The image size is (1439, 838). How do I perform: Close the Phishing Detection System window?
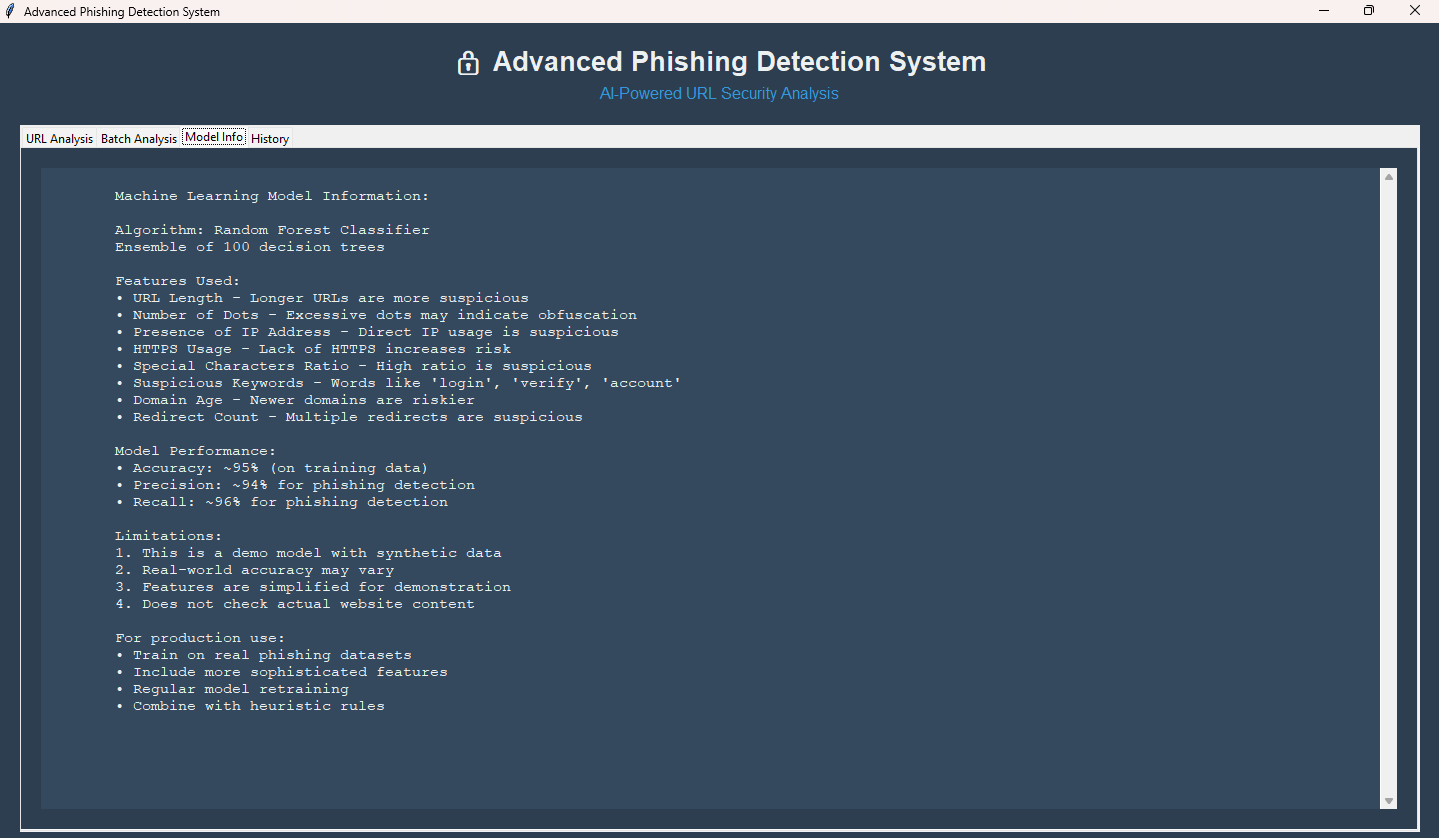tap(1414, 11)
